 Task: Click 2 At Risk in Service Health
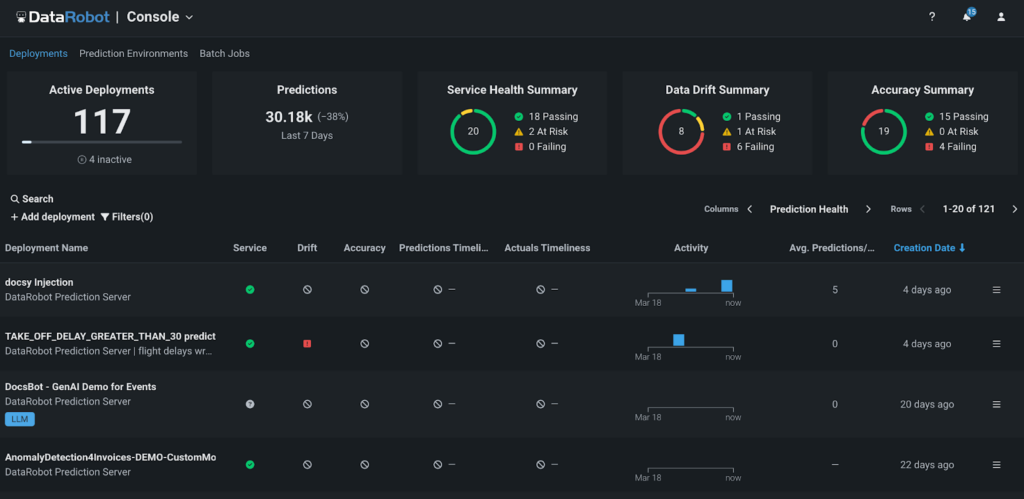point(541,132)
